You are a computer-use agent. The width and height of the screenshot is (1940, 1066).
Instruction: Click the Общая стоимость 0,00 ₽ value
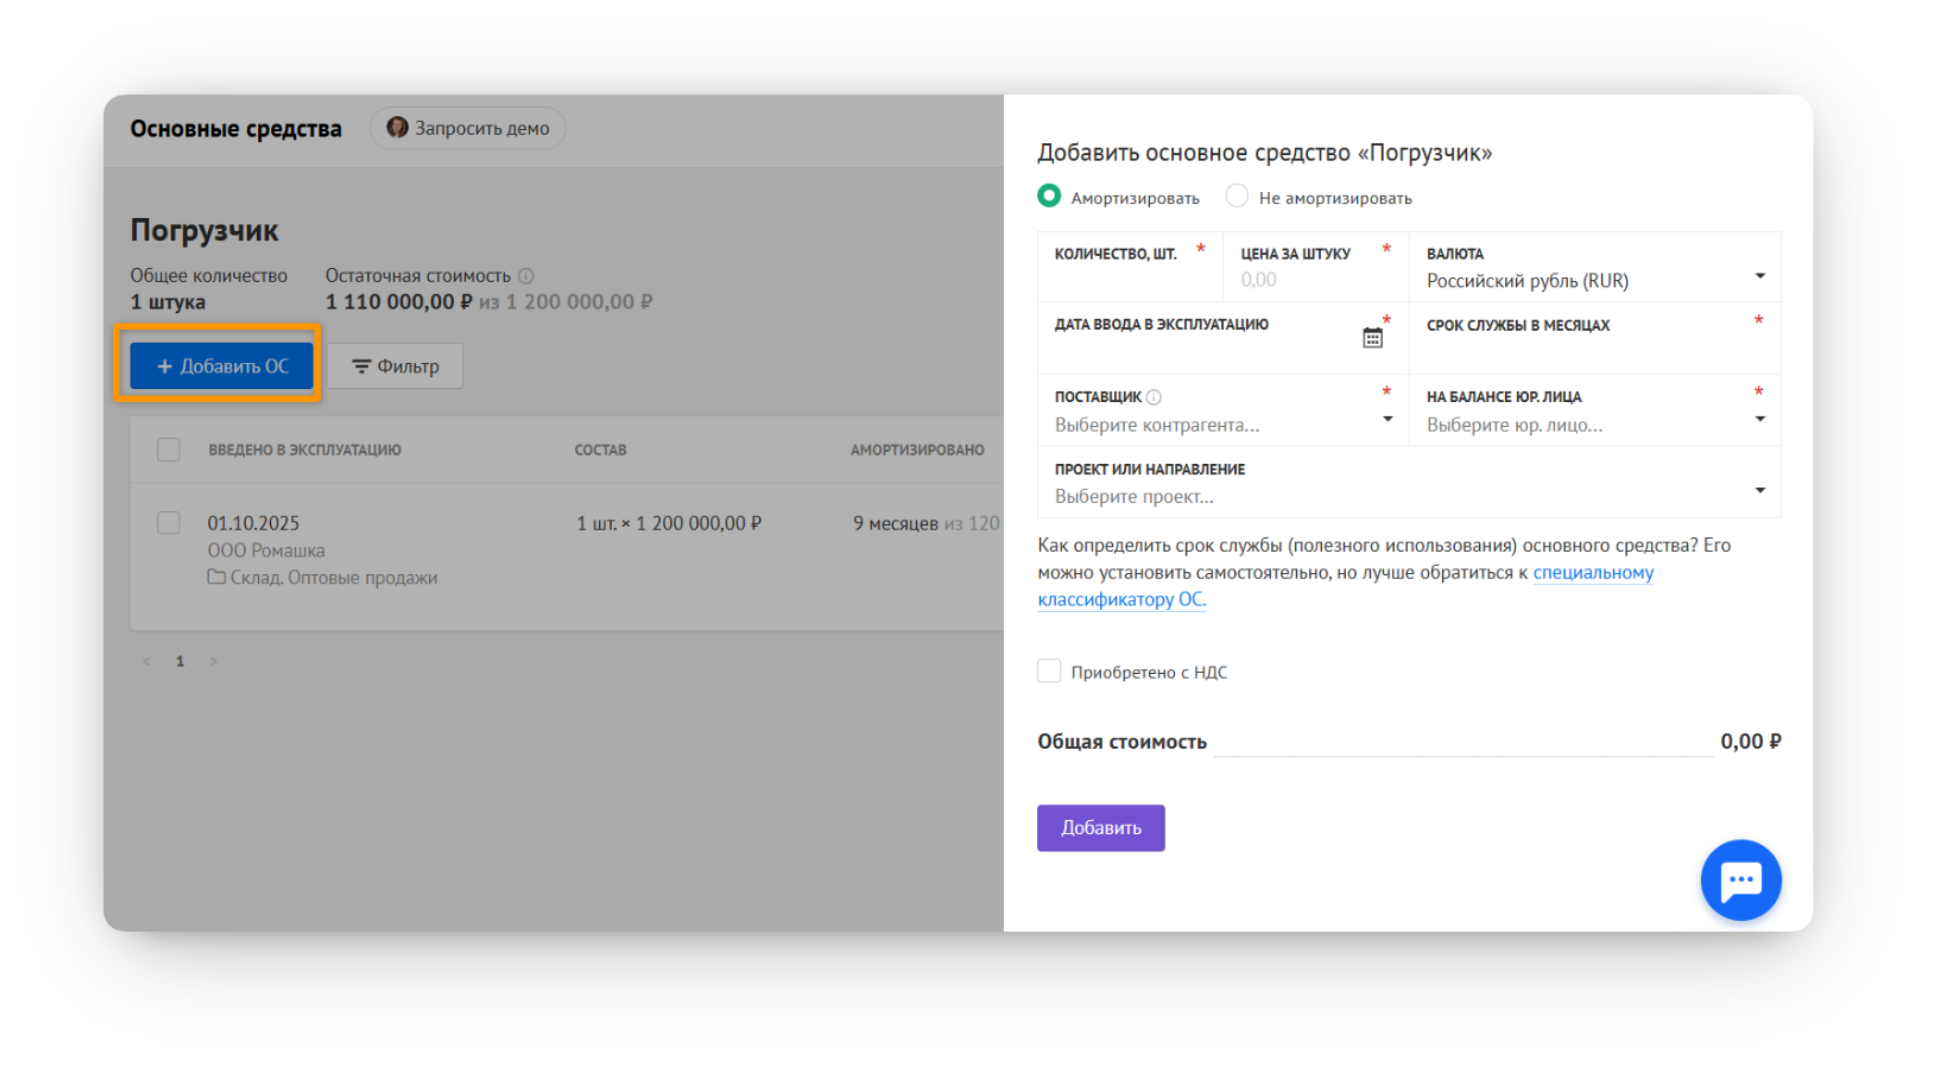[x=1750, y=741]
